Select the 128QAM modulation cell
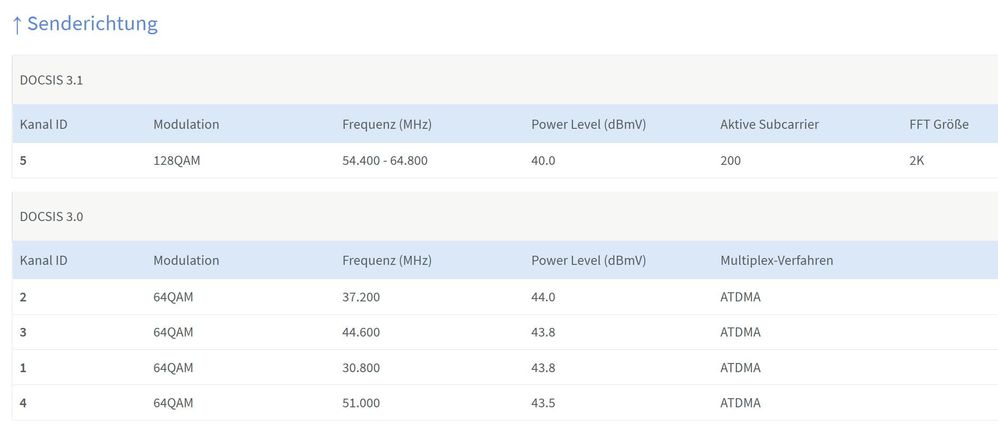 [x=176, y=160]
